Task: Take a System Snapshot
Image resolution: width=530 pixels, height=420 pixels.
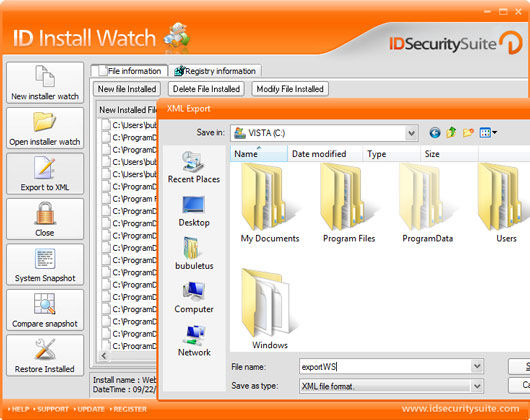Action: pyautogui.click(x=45, y=264)
